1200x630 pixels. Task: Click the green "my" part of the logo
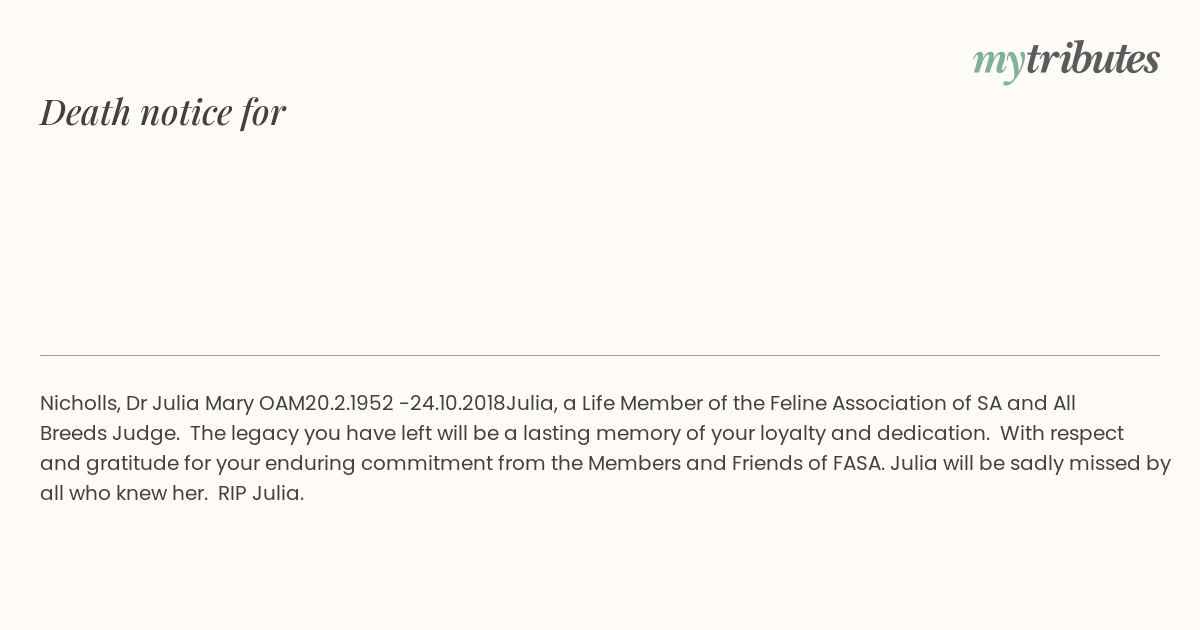(x=998, y=62)
